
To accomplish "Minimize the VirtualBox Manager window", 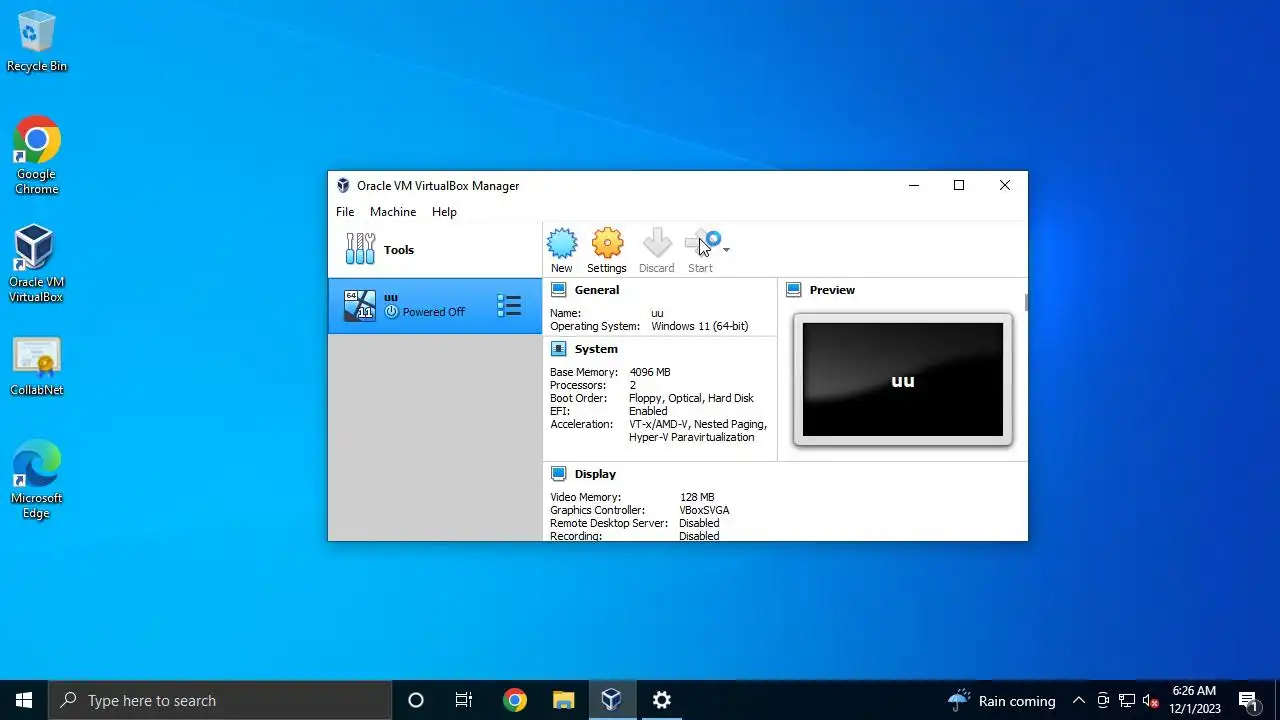I will coord(914,185).
